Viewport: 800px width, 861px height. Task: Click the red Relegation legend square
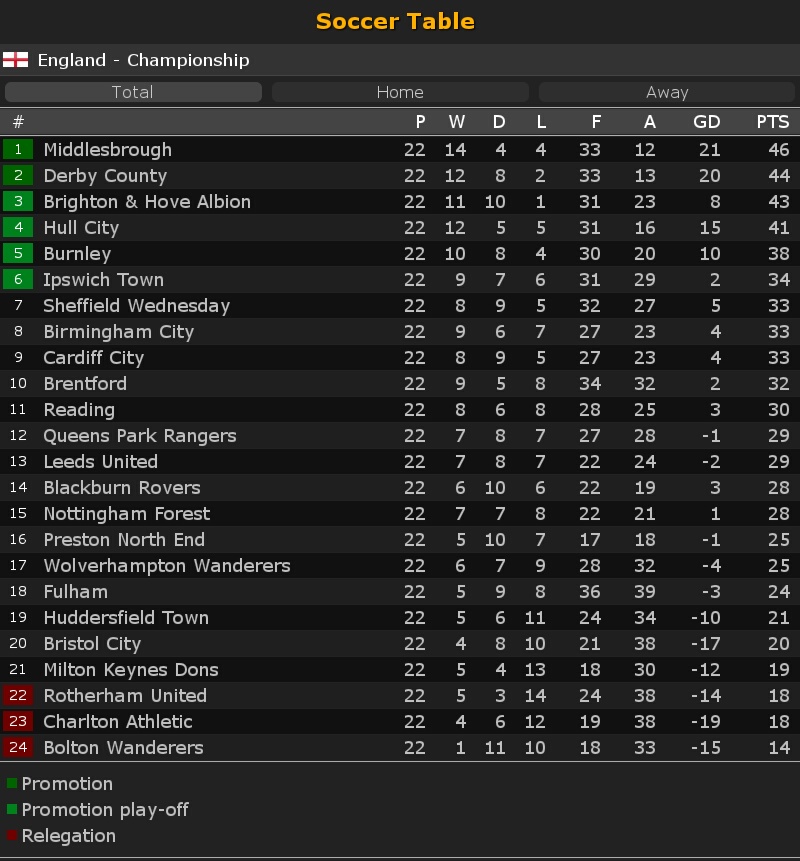pos(12,835)
